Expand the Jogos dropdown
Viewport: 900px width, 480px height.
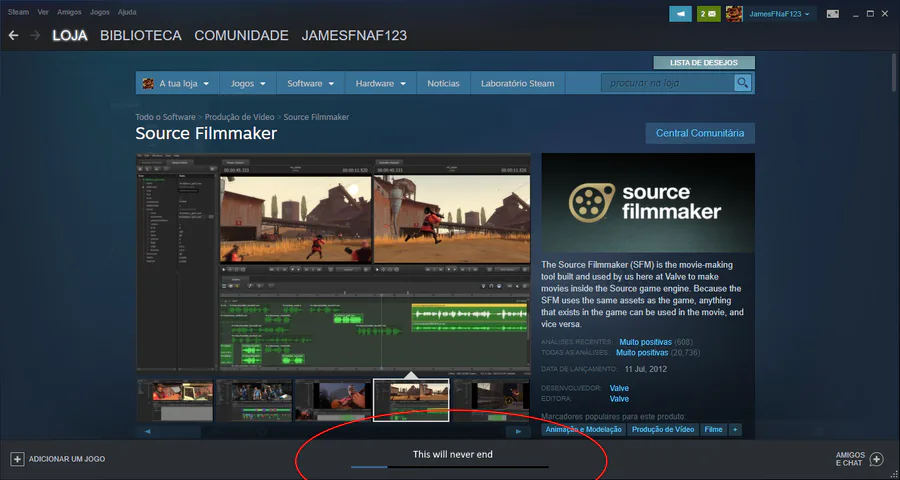click(248, 83)
